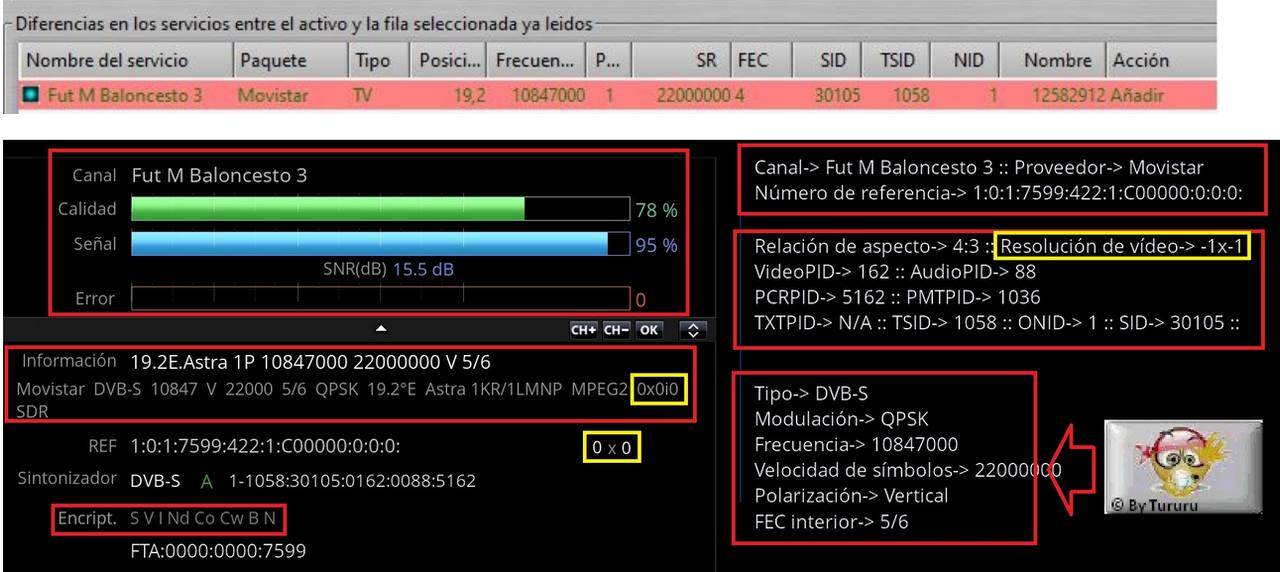The width and height of the screenshot is (1280, 572).
Task: Collapse the panel using the white up triangle
Action: click(x=381, y=328)
